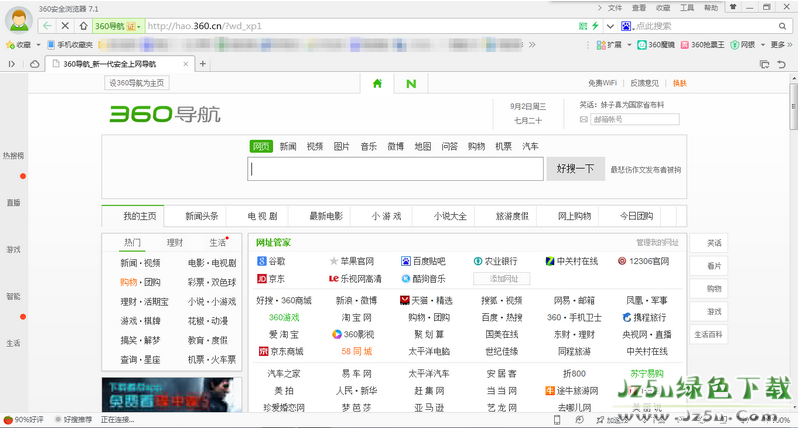Open the 手机收藏夹 bookmark folder
Screen dimensions: 798x429
point(70,45)
